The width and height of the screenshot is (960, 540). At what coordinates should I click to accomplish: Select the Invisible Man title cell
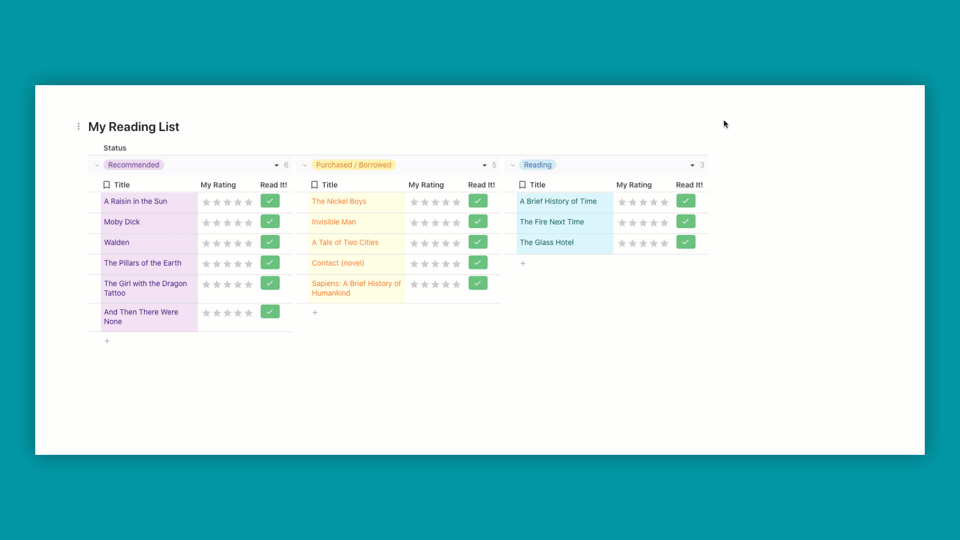point(357,223)
